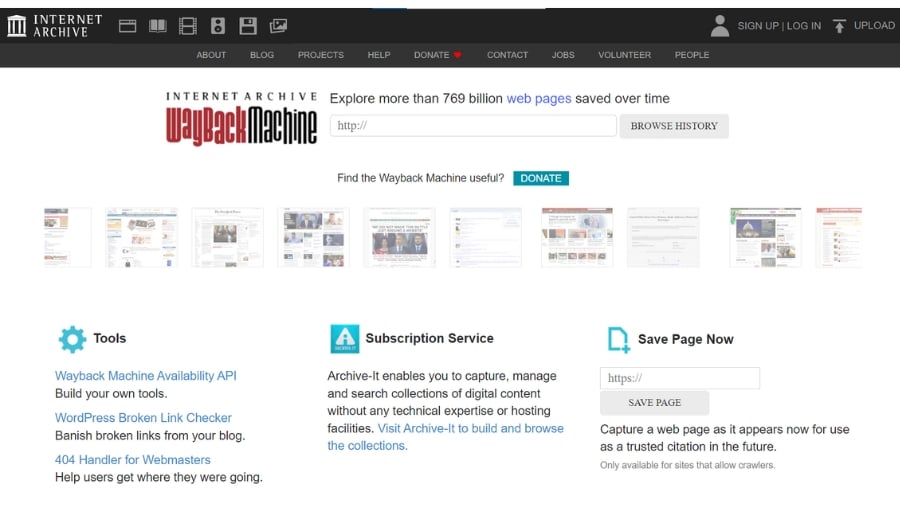
Task: Open the first archived site thumbnail
Action: coord(67,238)
